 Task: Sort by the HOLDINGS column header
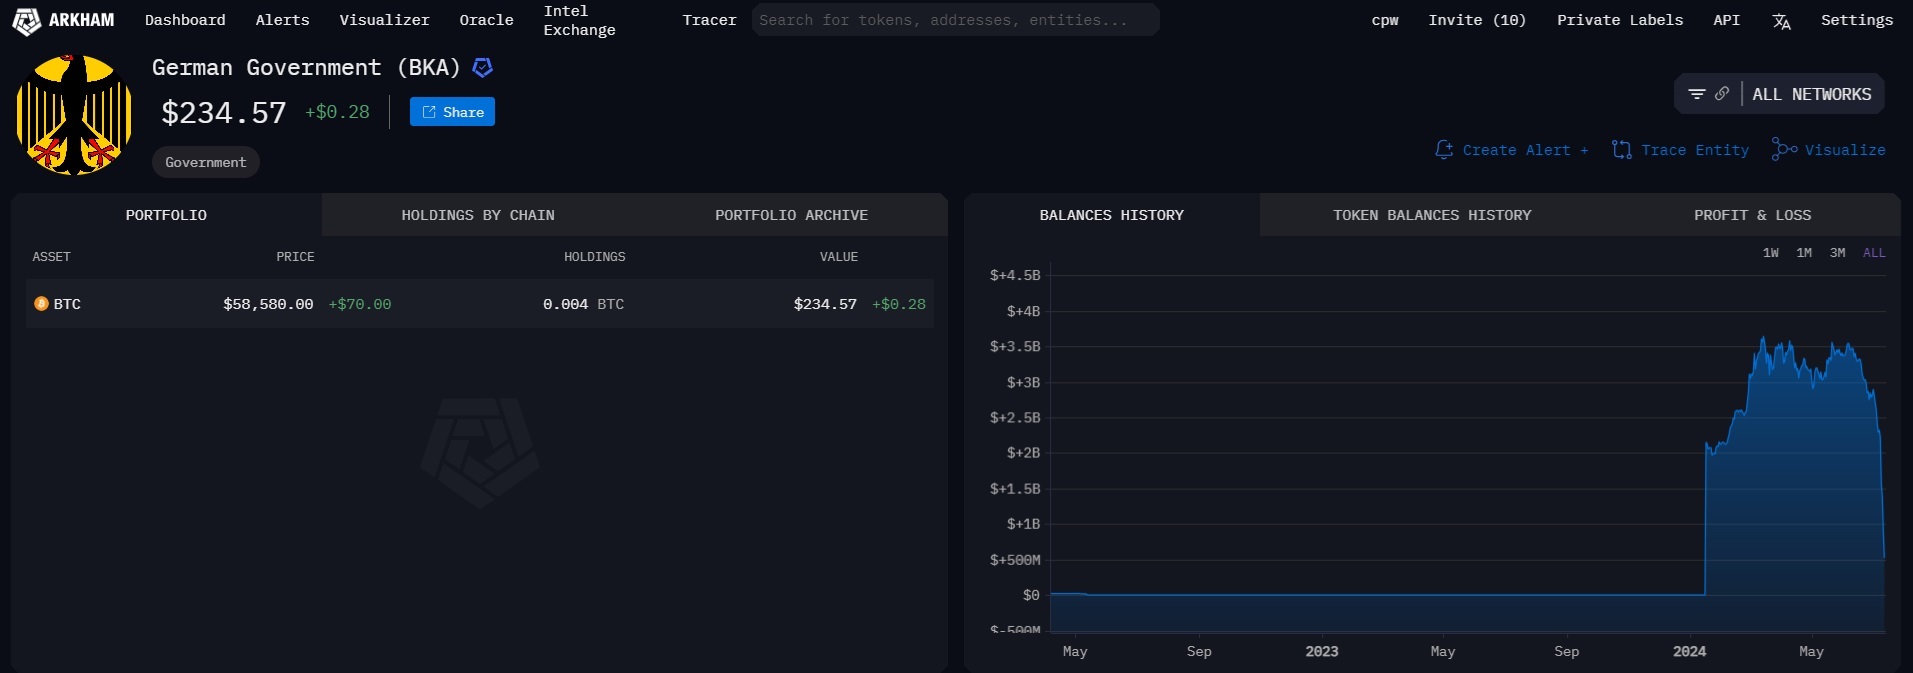(594, 257)
